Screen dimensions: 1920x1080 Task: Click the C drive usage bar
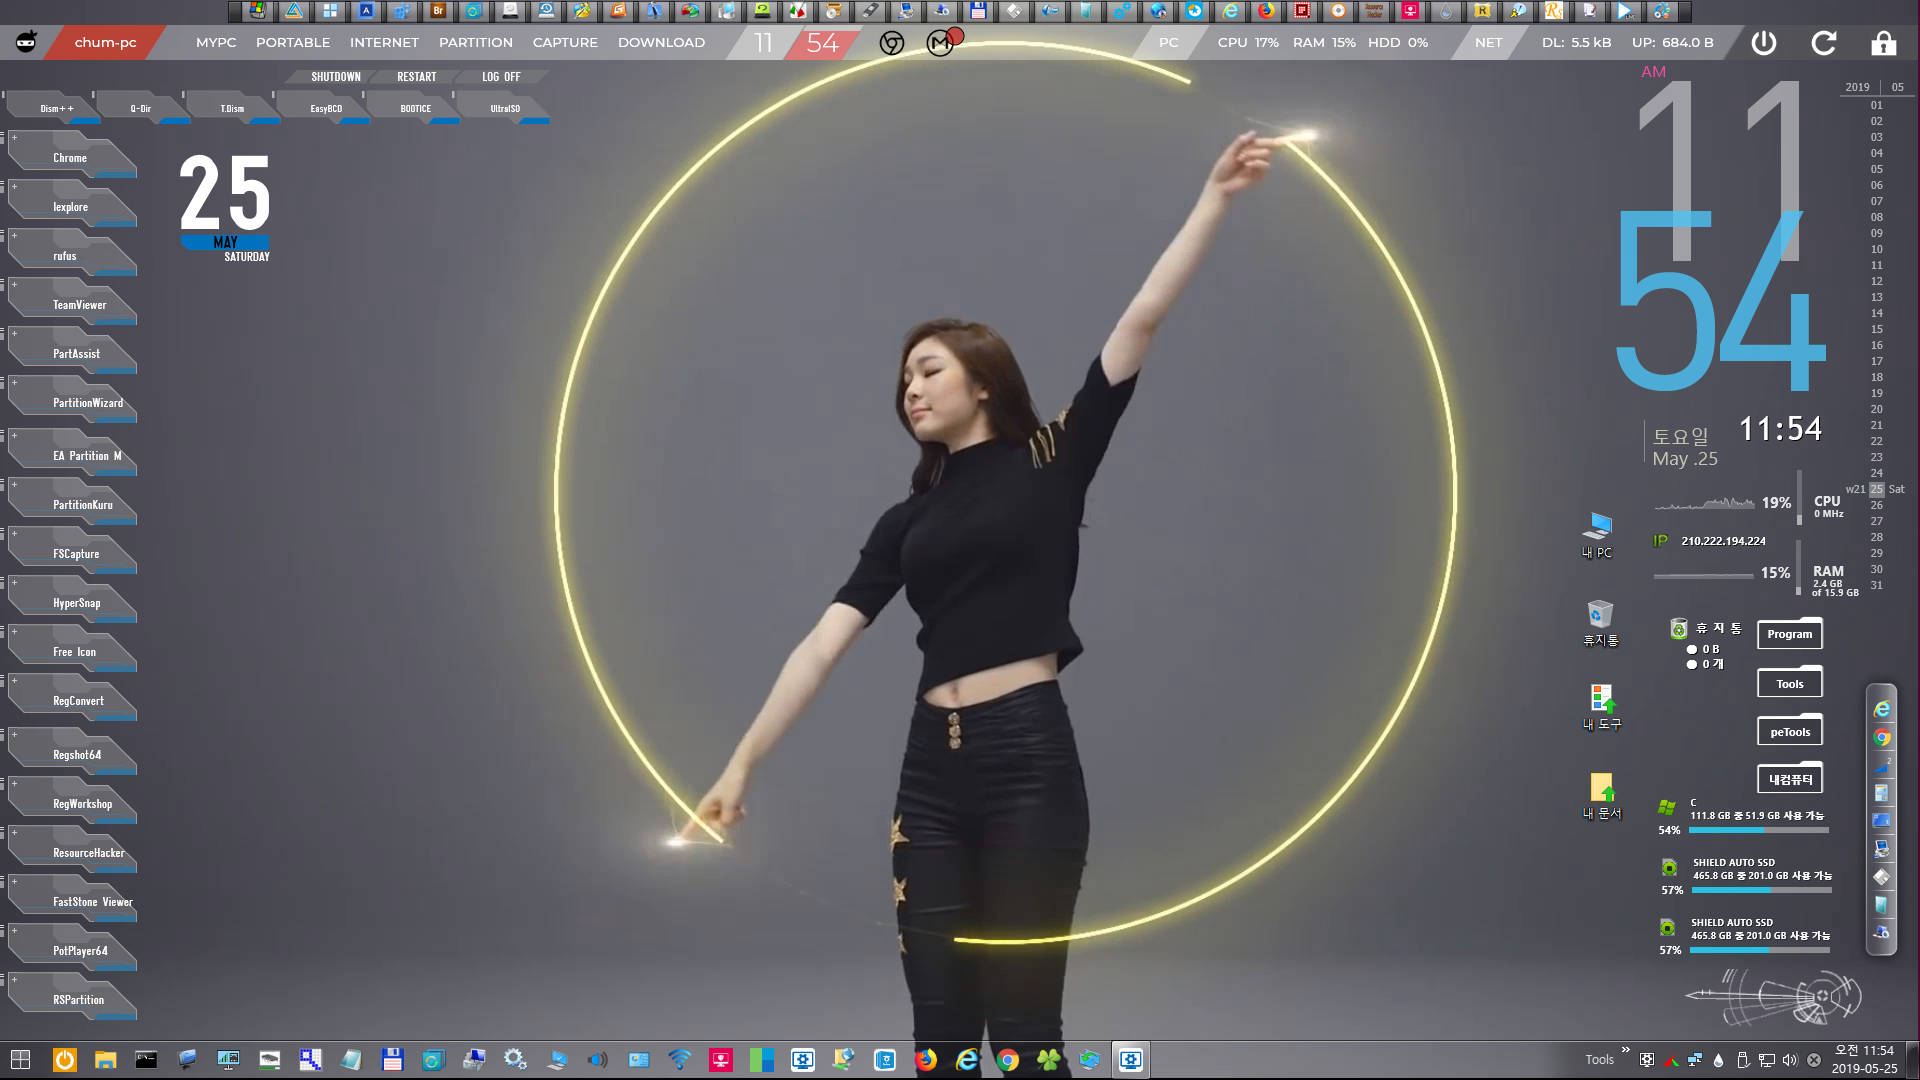click(x=1759, y=830)
